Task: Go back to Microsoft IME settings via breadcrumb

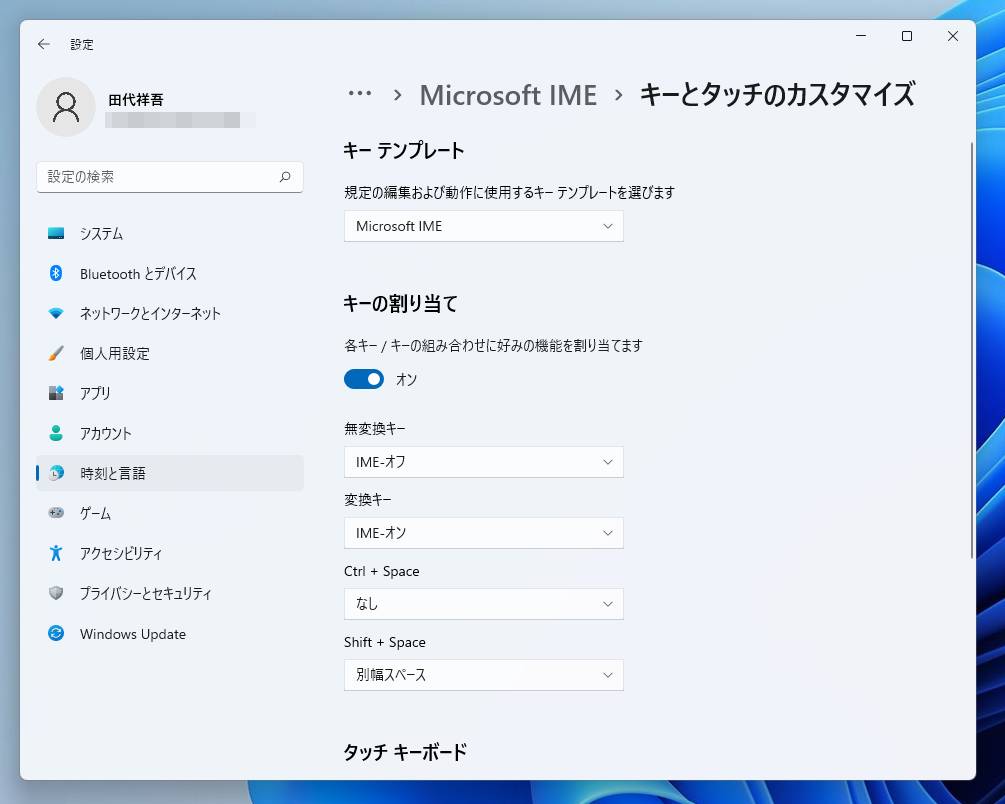Action: [507, 94]
